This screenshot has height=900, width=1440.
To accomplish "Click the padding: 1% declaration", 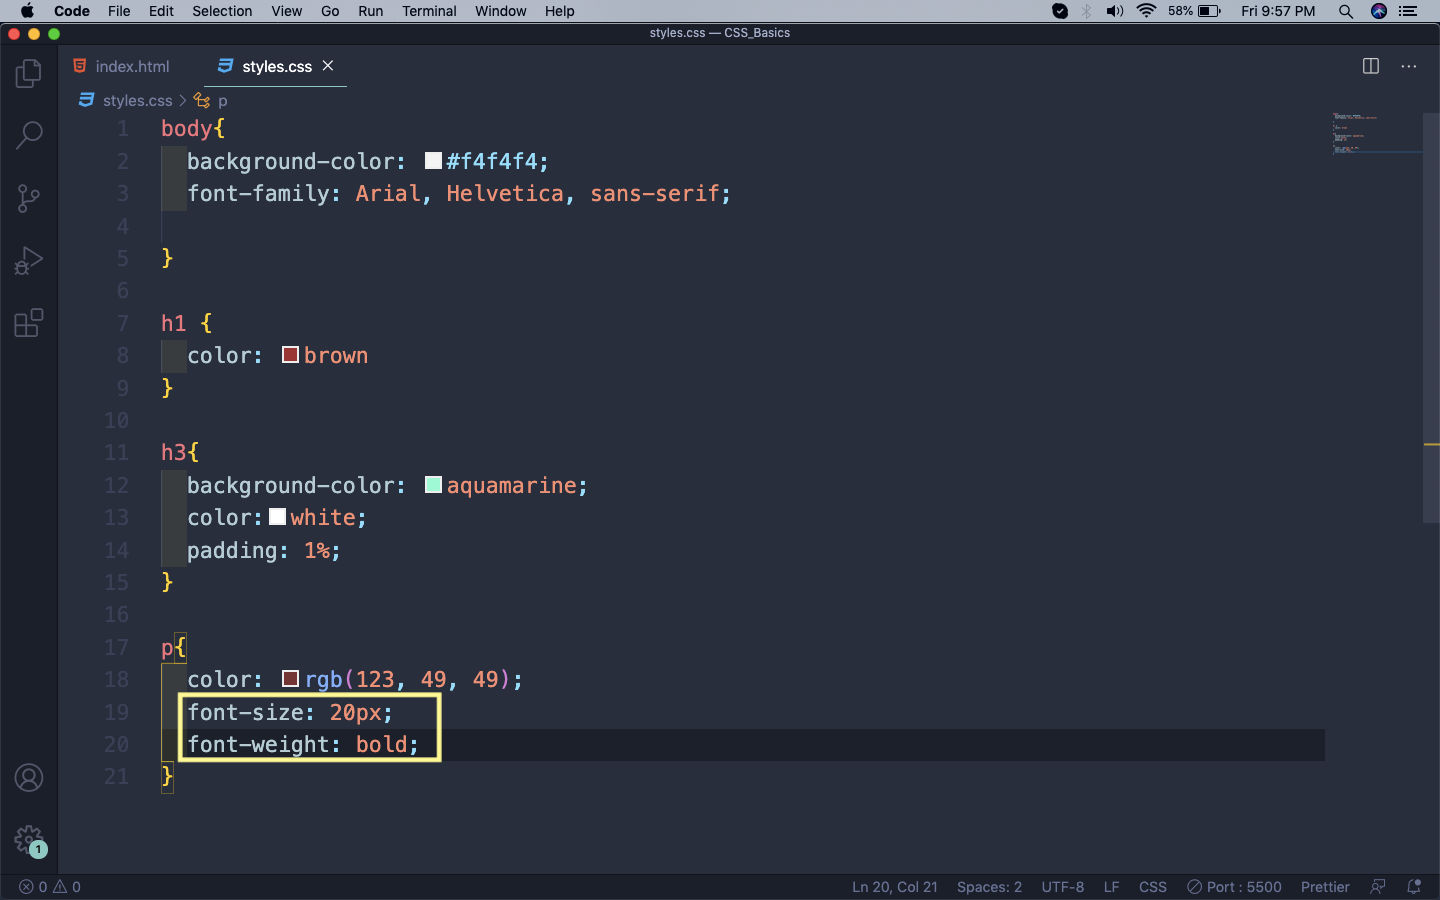I will click(x=264, y=550).
